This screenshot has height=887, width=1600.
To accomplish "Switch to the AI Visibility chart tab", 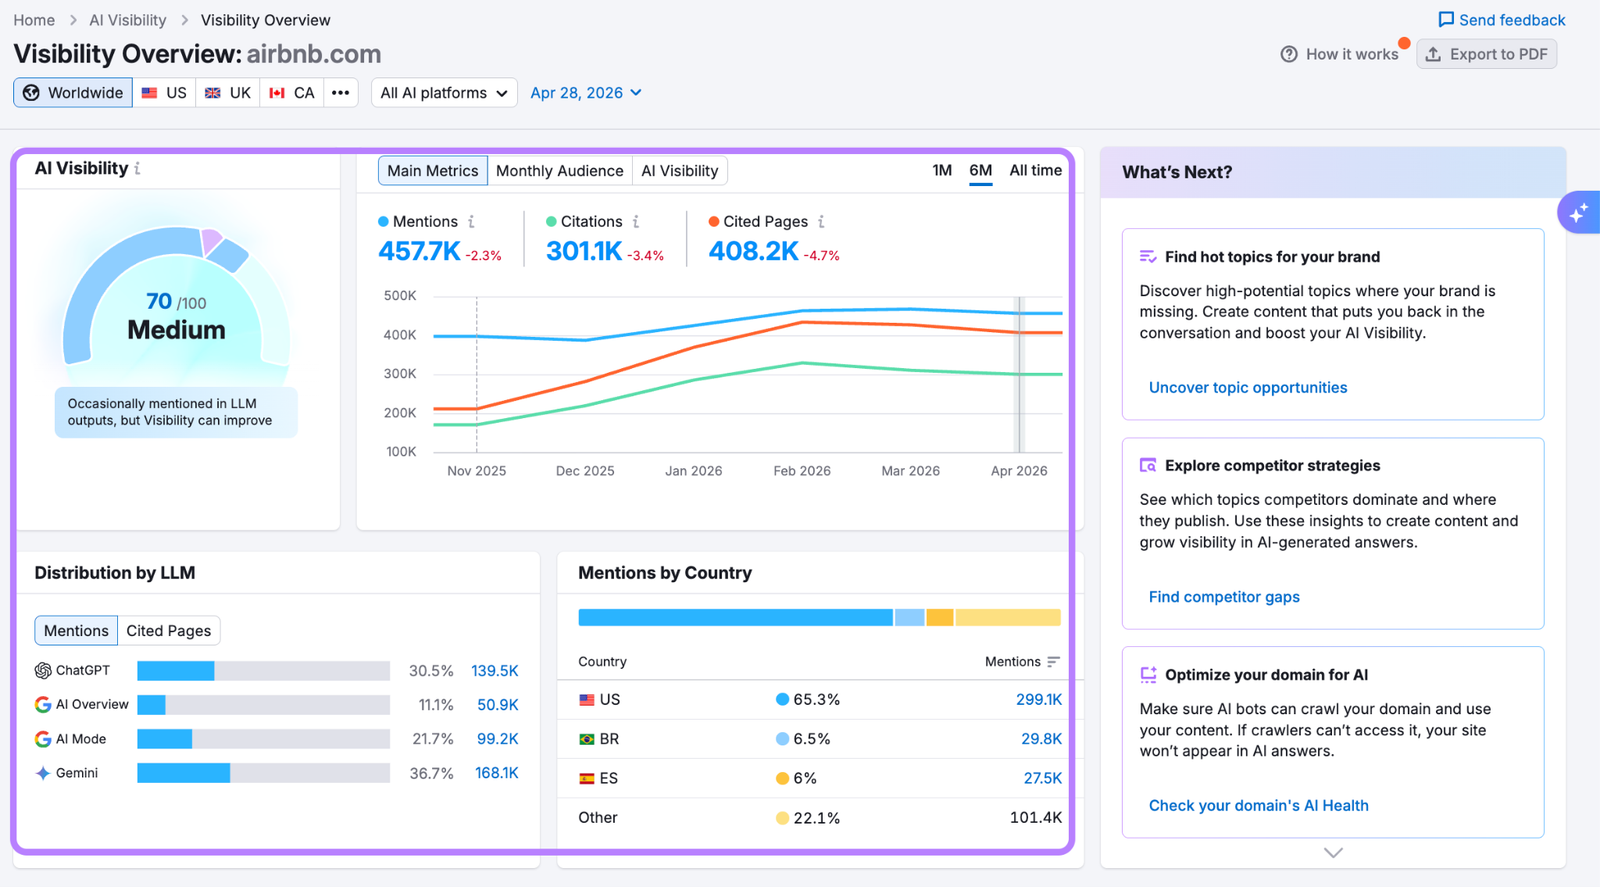I will coord(680,171).
